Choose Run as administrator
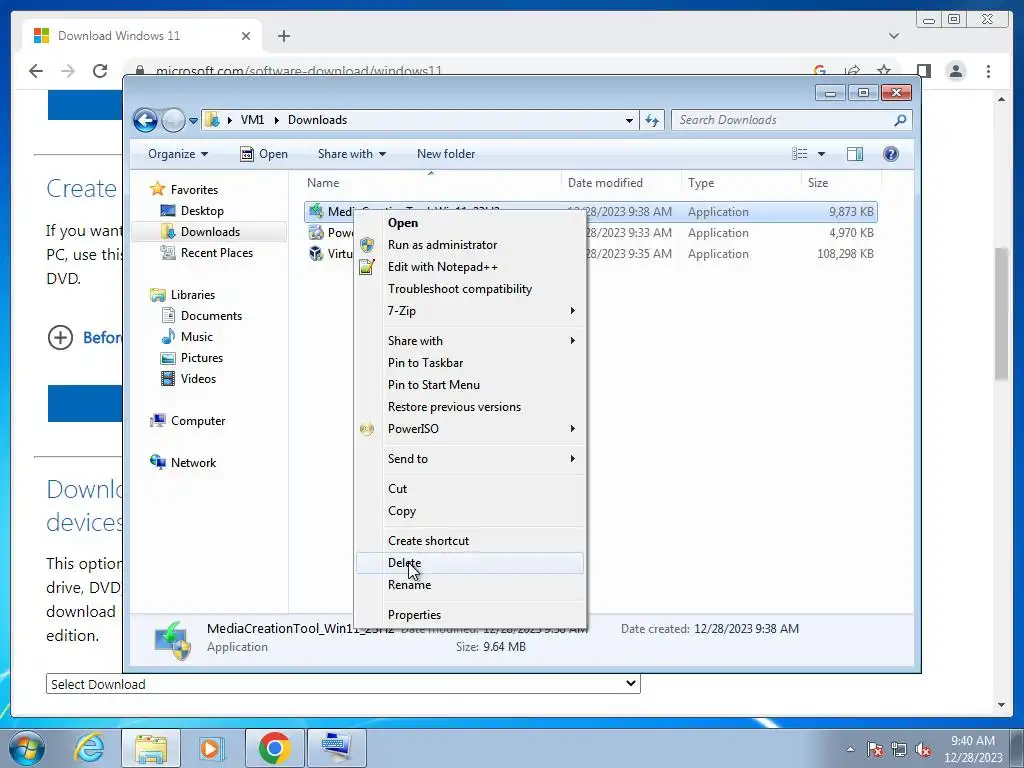Image resolution: width=1024 pixels, height=768 pixels. [470, 245]
